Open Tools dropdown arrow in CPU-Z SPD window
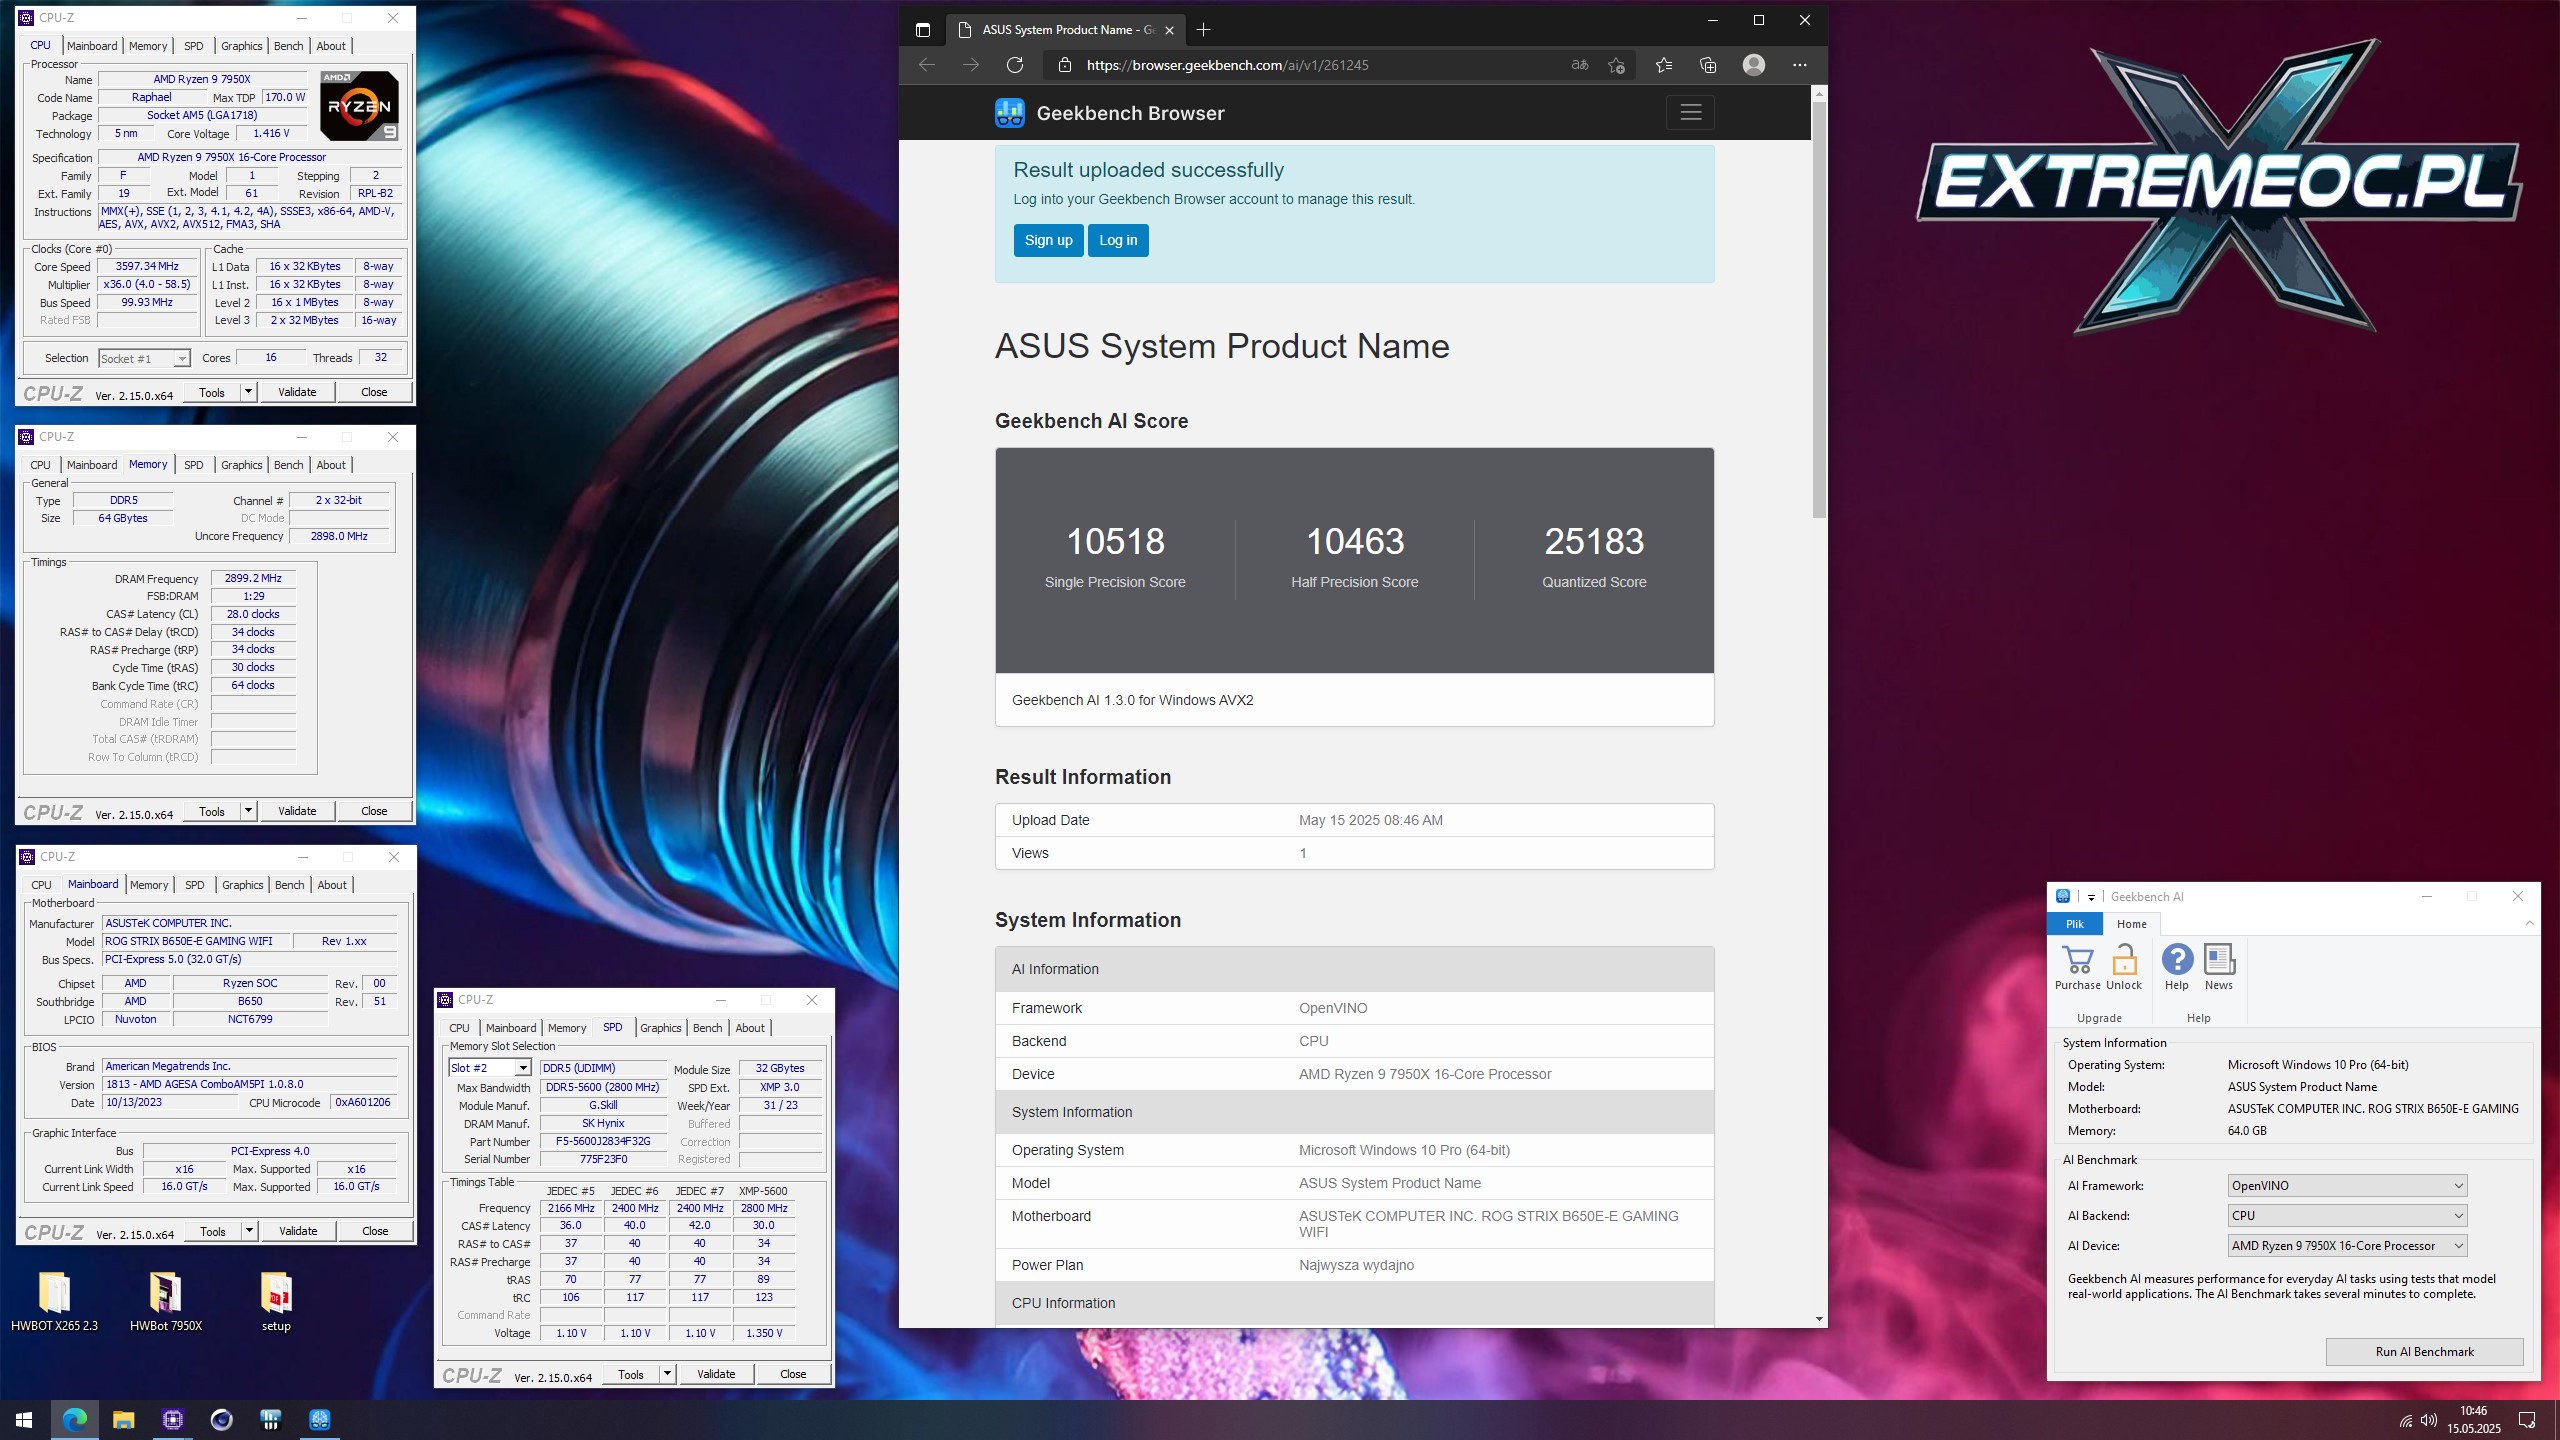Screen dimensions: 2560x1440 point(667,1374)
